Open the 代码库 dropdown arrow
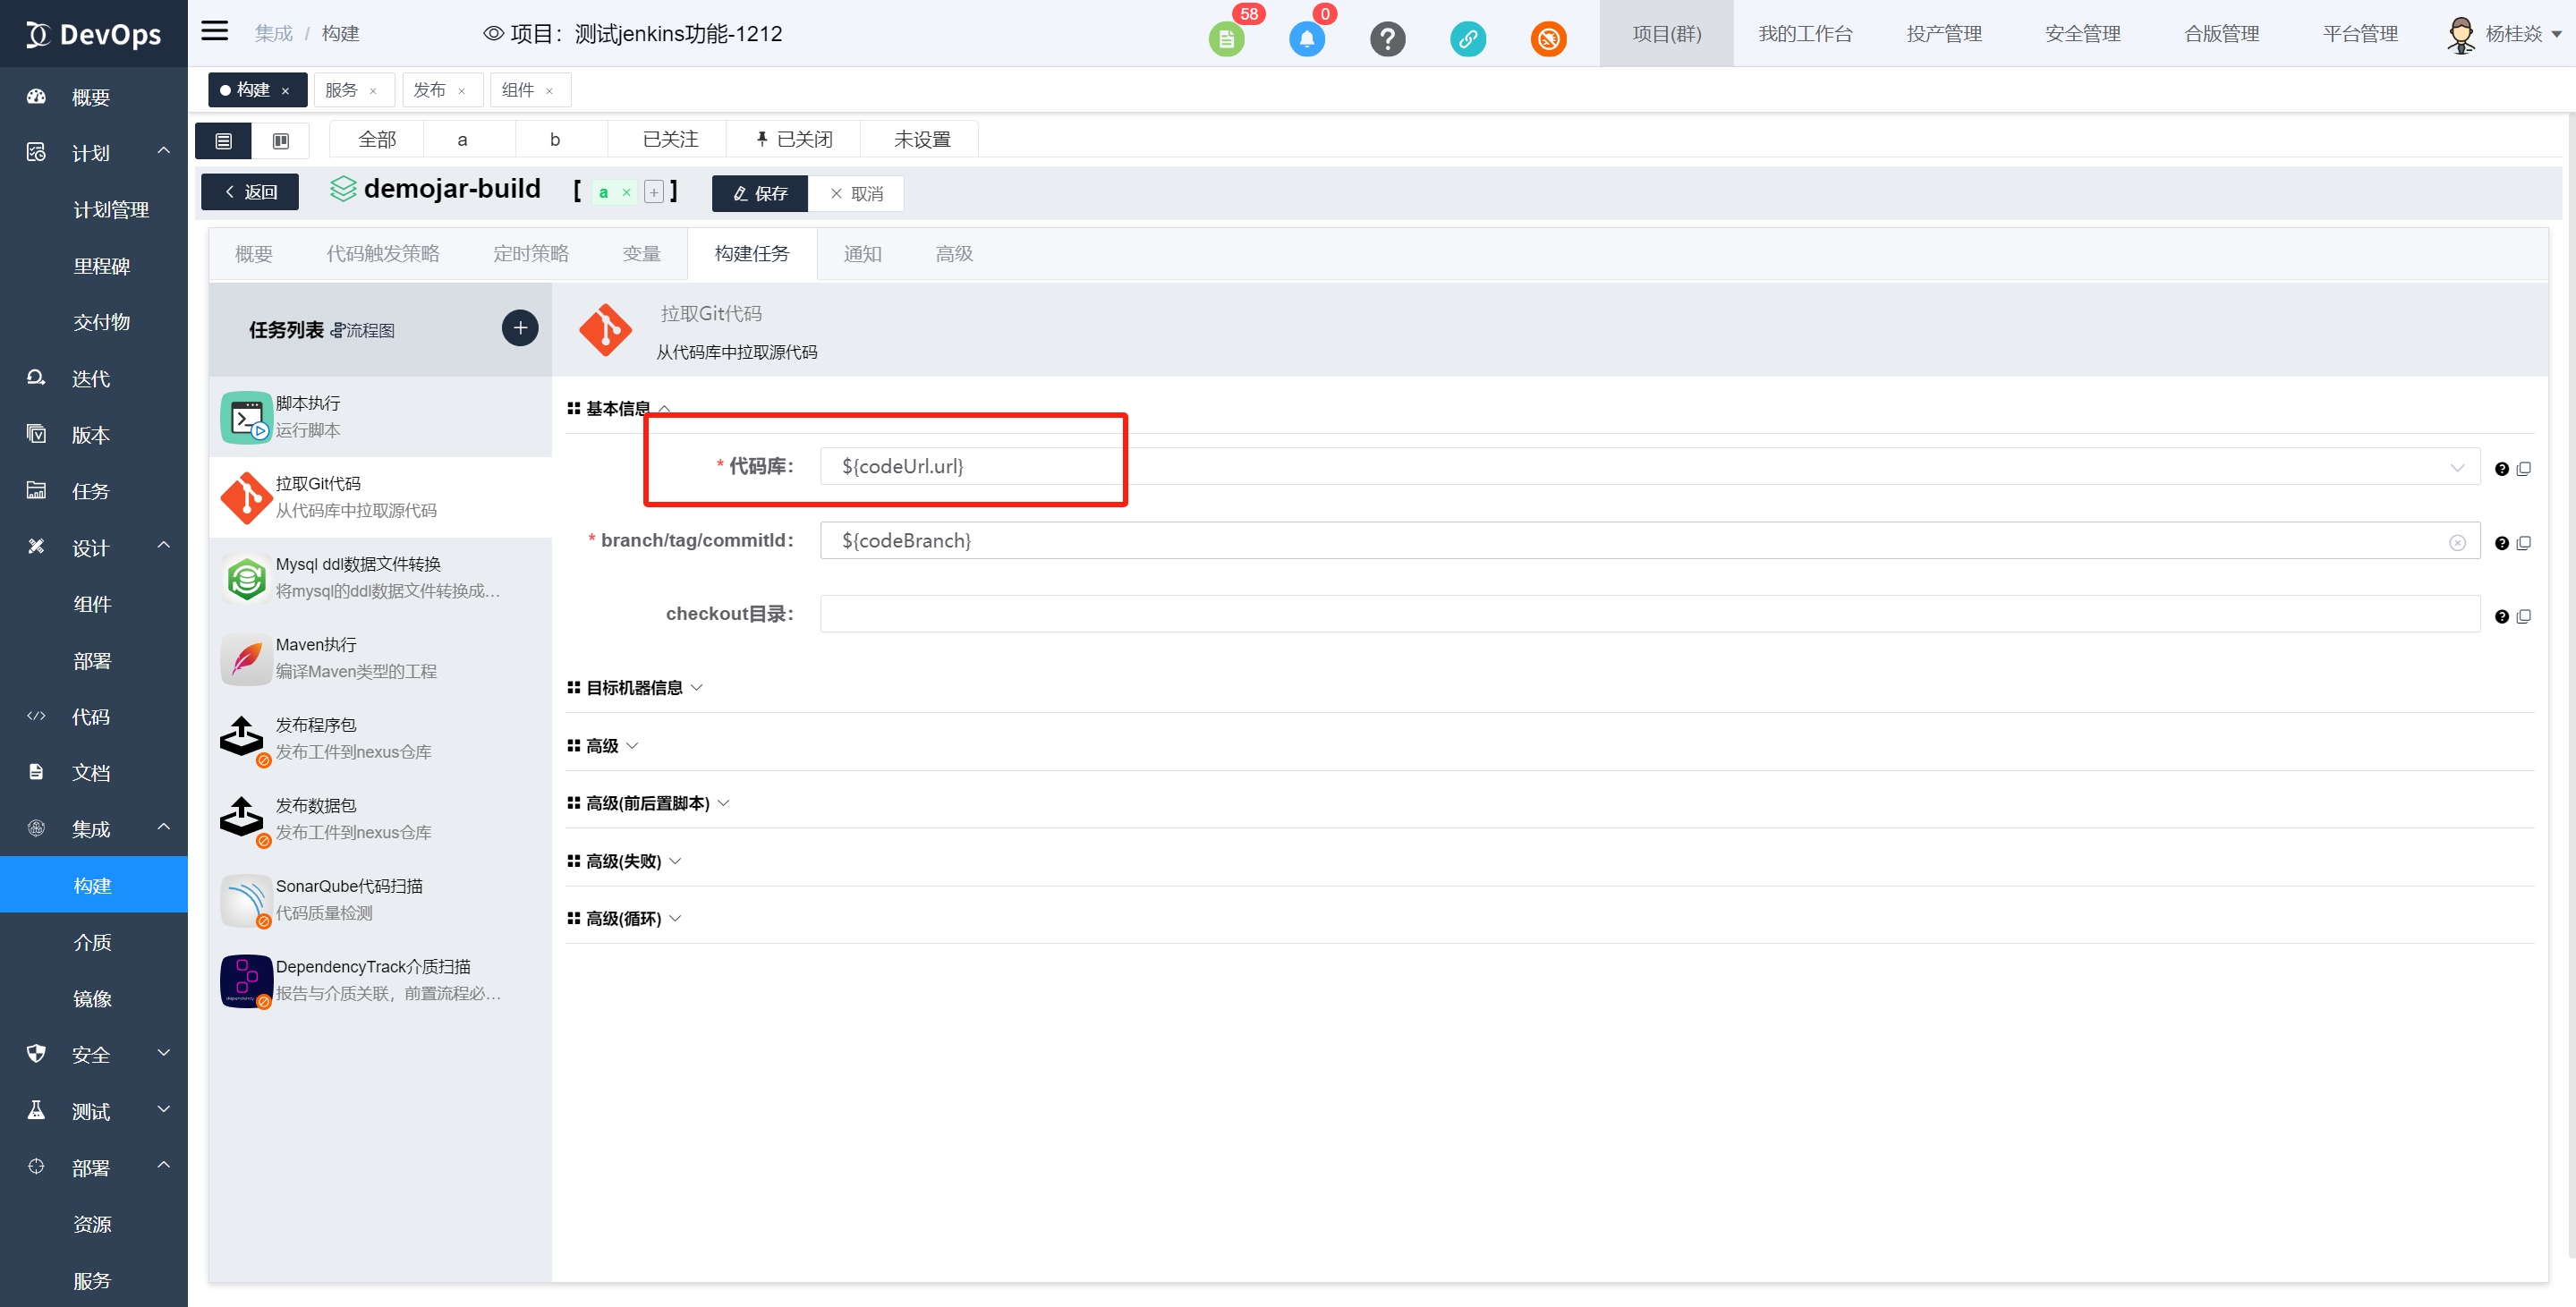 tap(2457, 467)
